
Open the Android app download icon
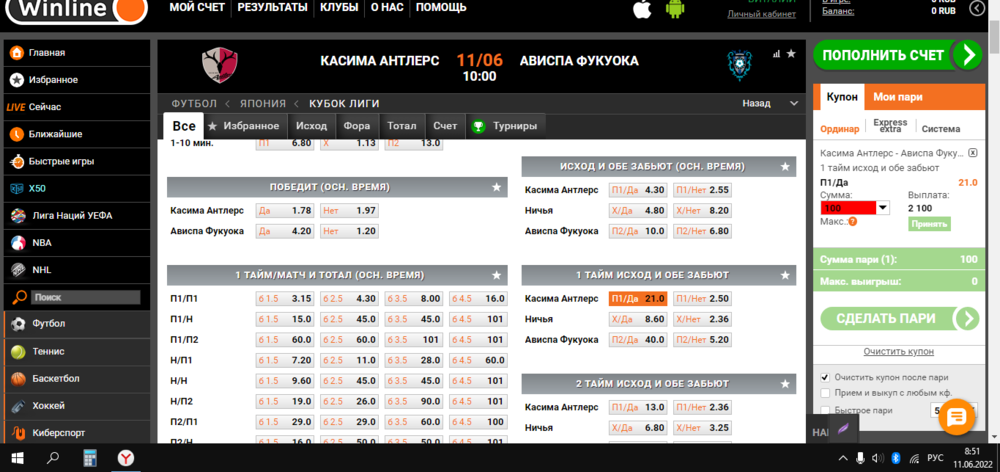(x=676, y=8)
